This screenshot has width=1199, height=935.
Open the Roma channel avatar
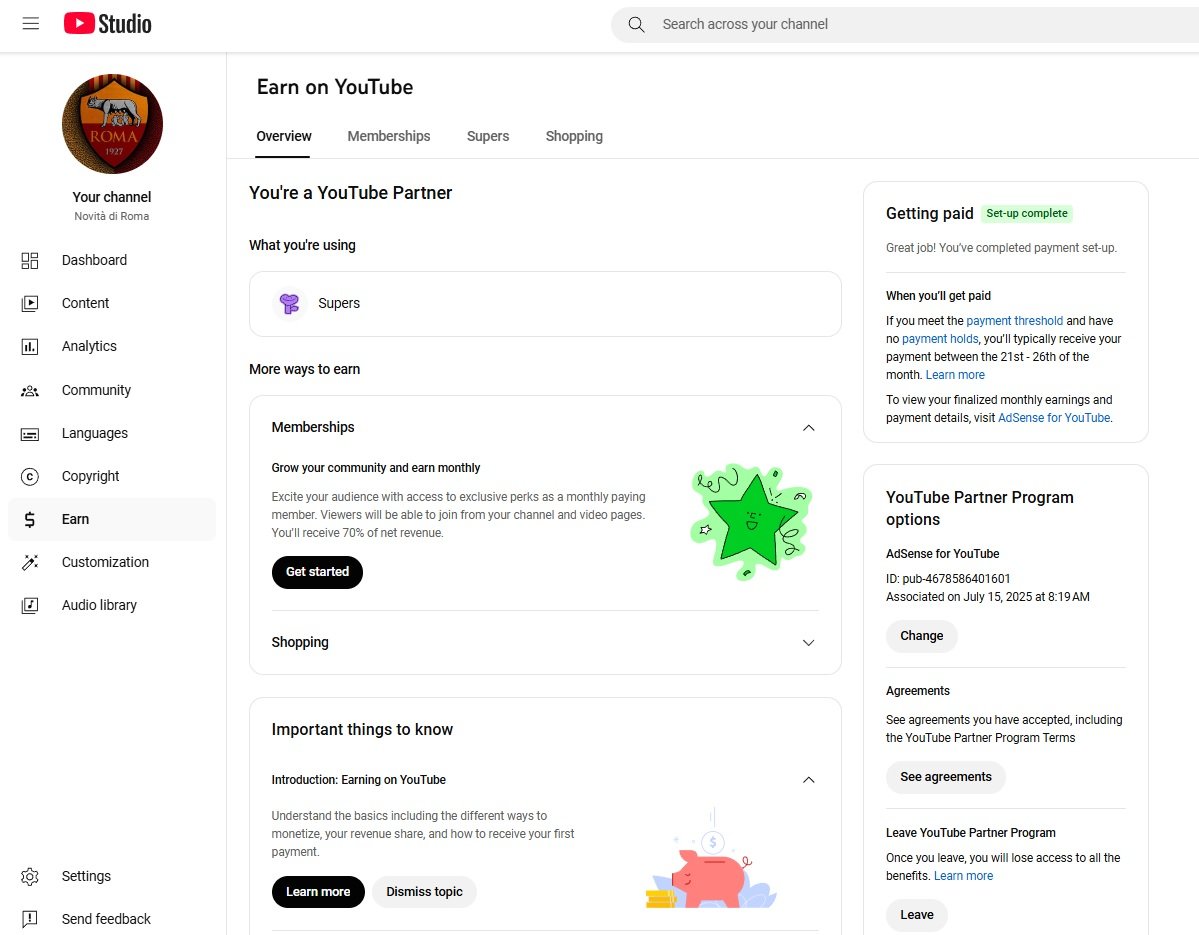pos(112,124)
